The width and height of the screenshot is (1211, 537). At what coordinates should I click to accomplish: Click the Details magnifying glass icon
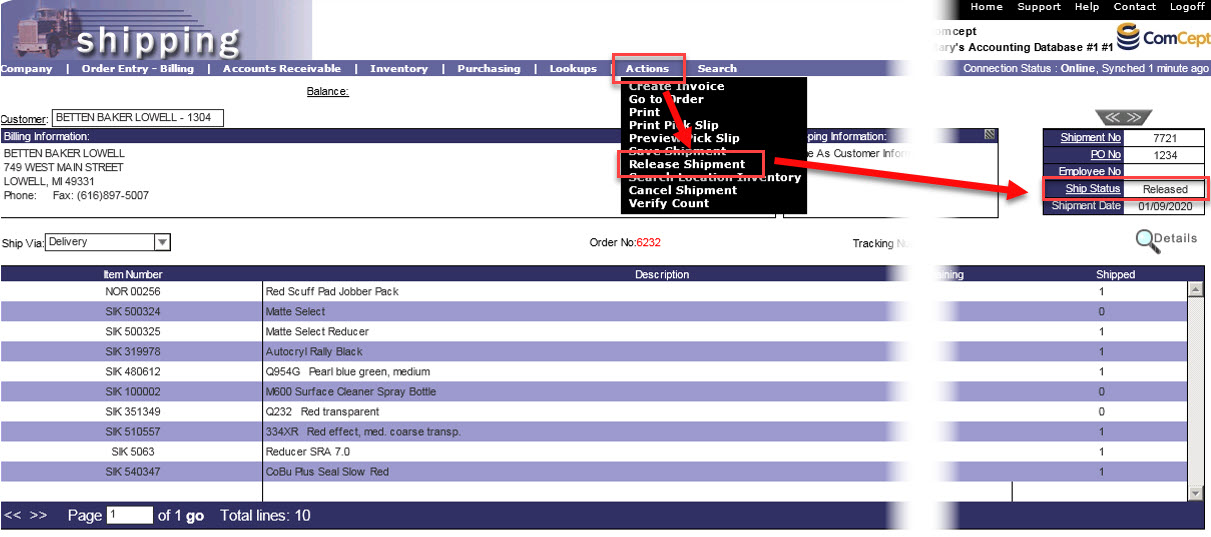click(x=1146, y=240)
